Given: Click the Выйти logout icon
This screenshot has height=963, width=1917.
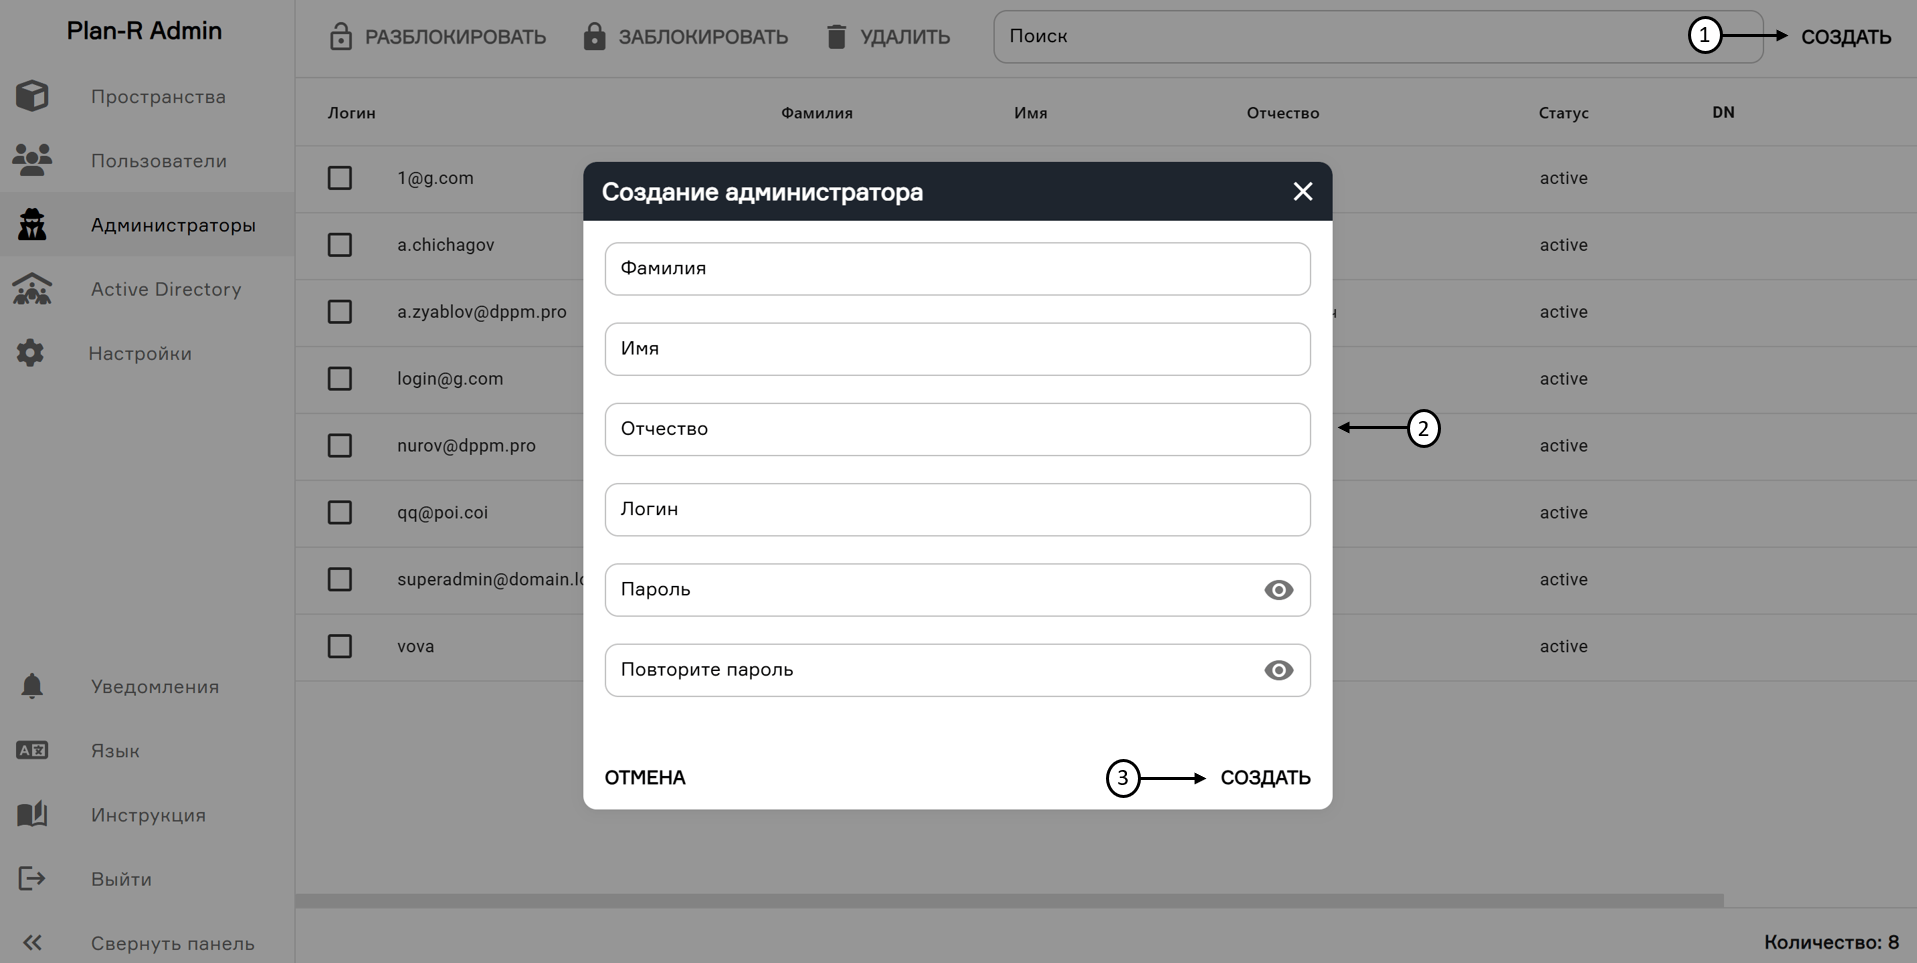Looking at the screenshot, I should [x=31, y=878].
